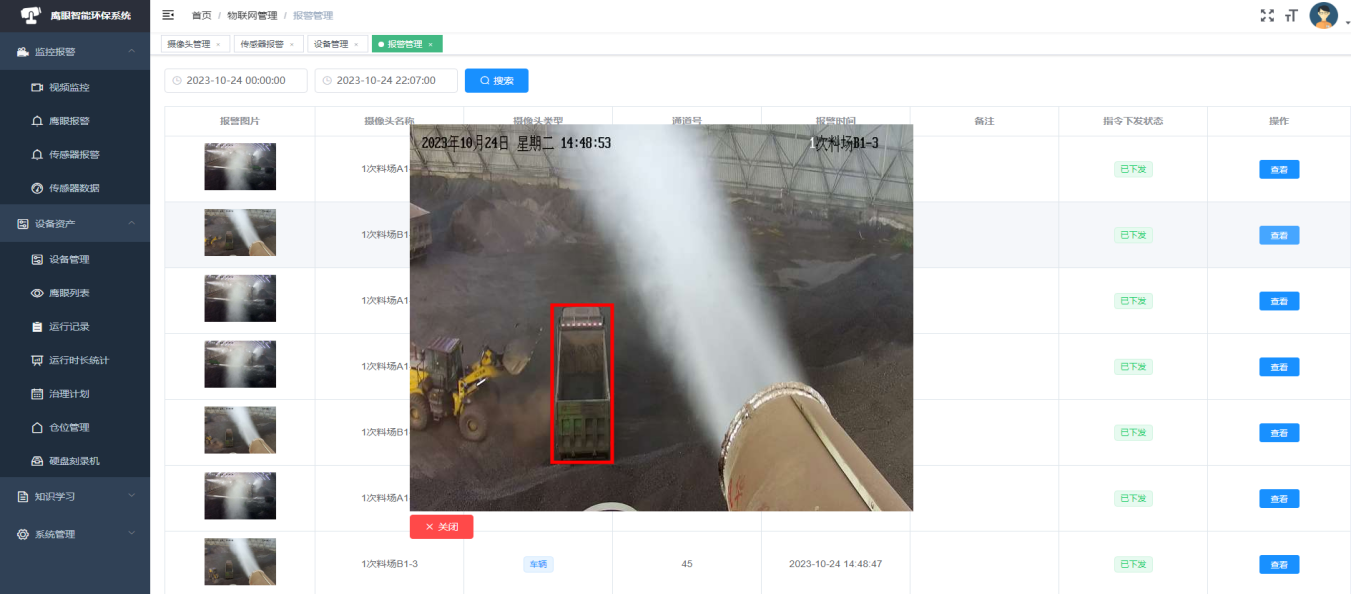Open 运行时长统计 sidebar item
Image resolution: width=1351 pixels, height=594 pixels.
tap(78, 360)
